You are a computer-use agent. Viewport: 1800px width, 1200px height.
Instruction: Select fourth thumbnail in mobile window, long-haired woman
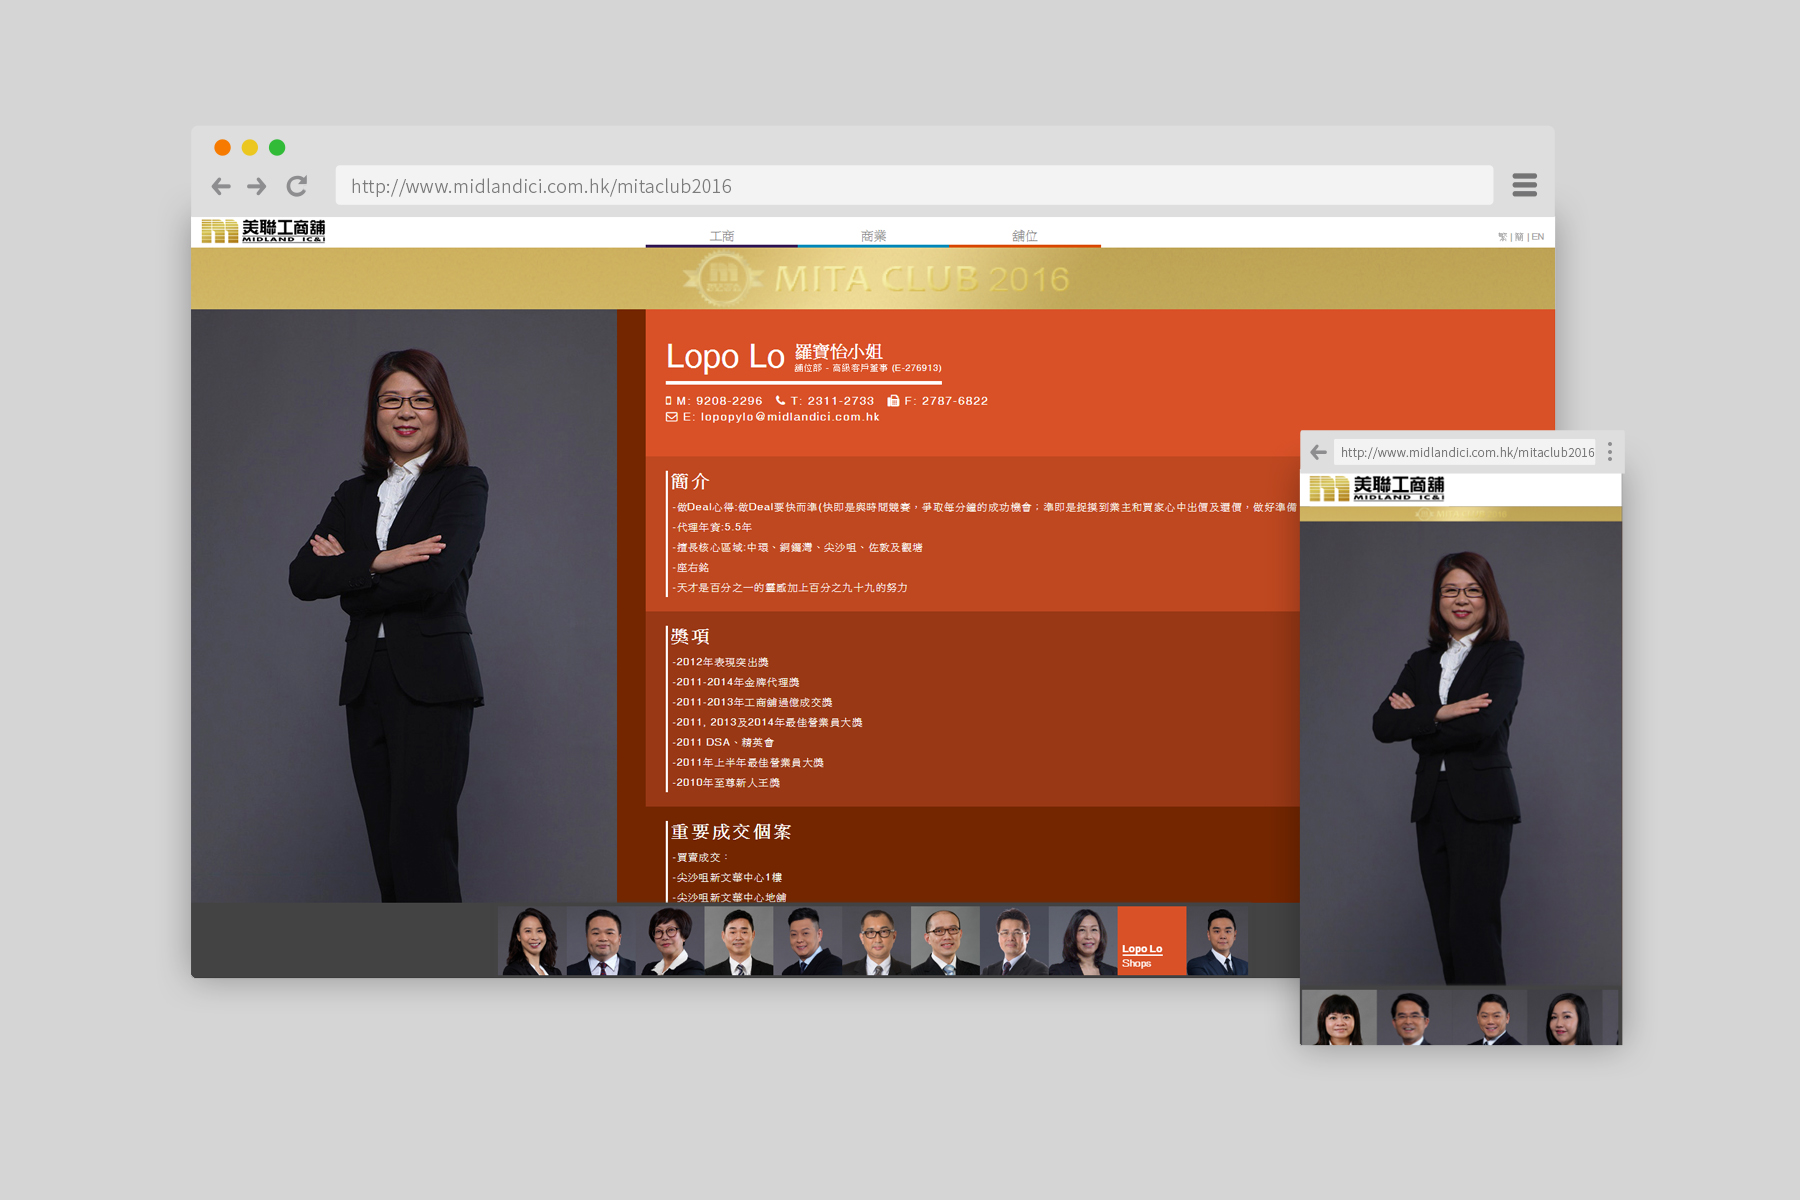coord(1565,1017)
